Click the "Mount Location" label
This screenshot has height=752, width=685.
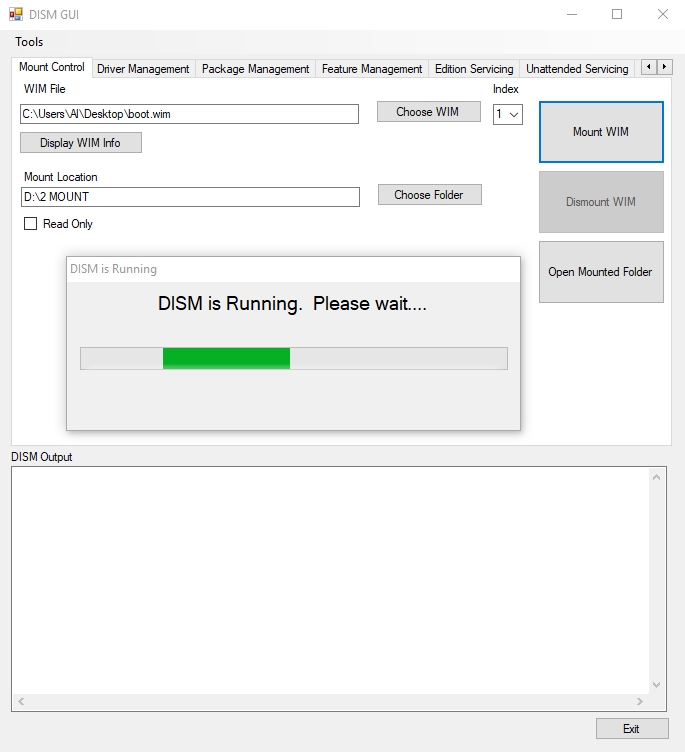point(60,177)
